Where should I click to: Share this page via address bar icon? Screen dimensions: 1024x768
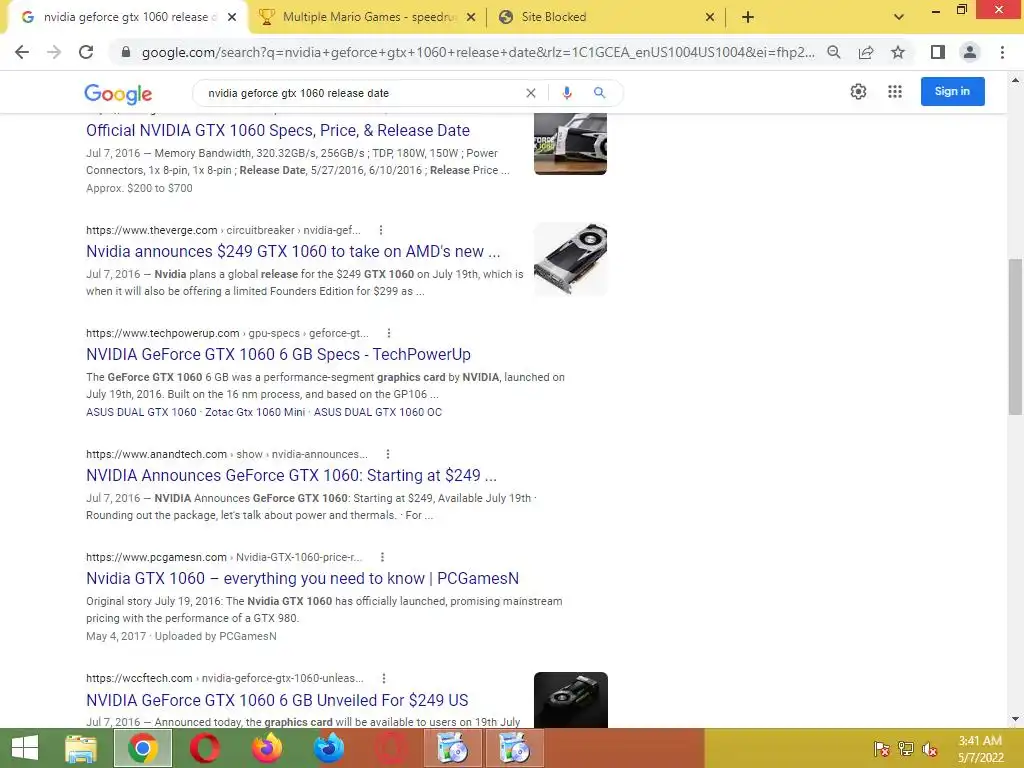(x=866, y=52)
